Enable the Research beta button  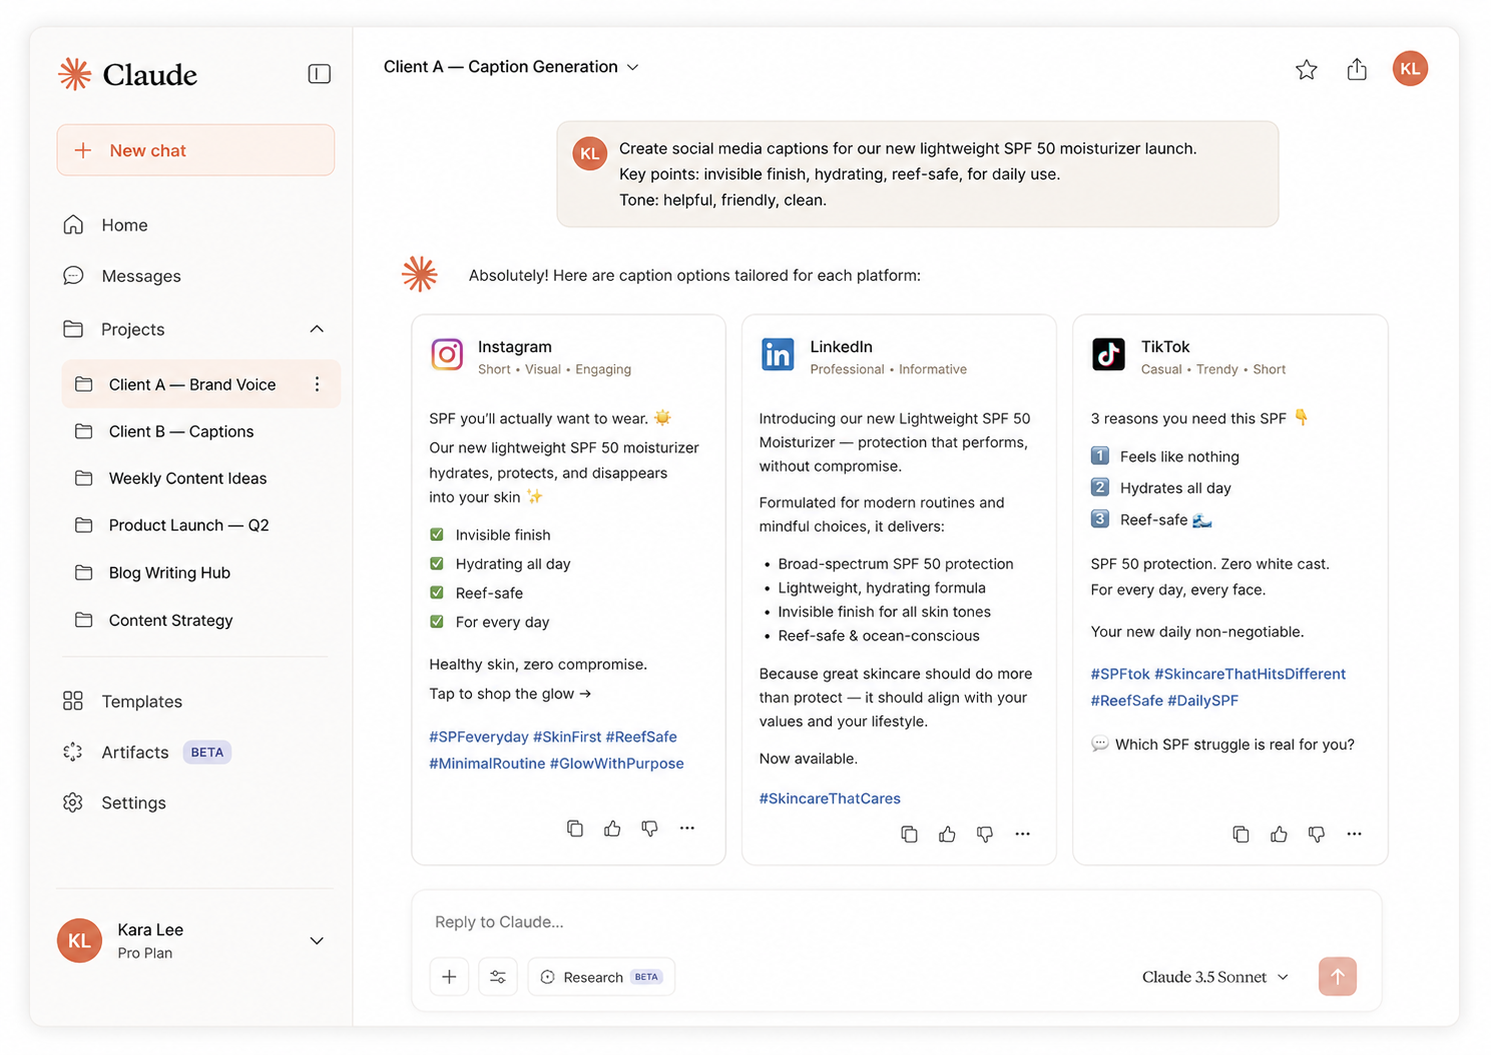coord(601,977)
